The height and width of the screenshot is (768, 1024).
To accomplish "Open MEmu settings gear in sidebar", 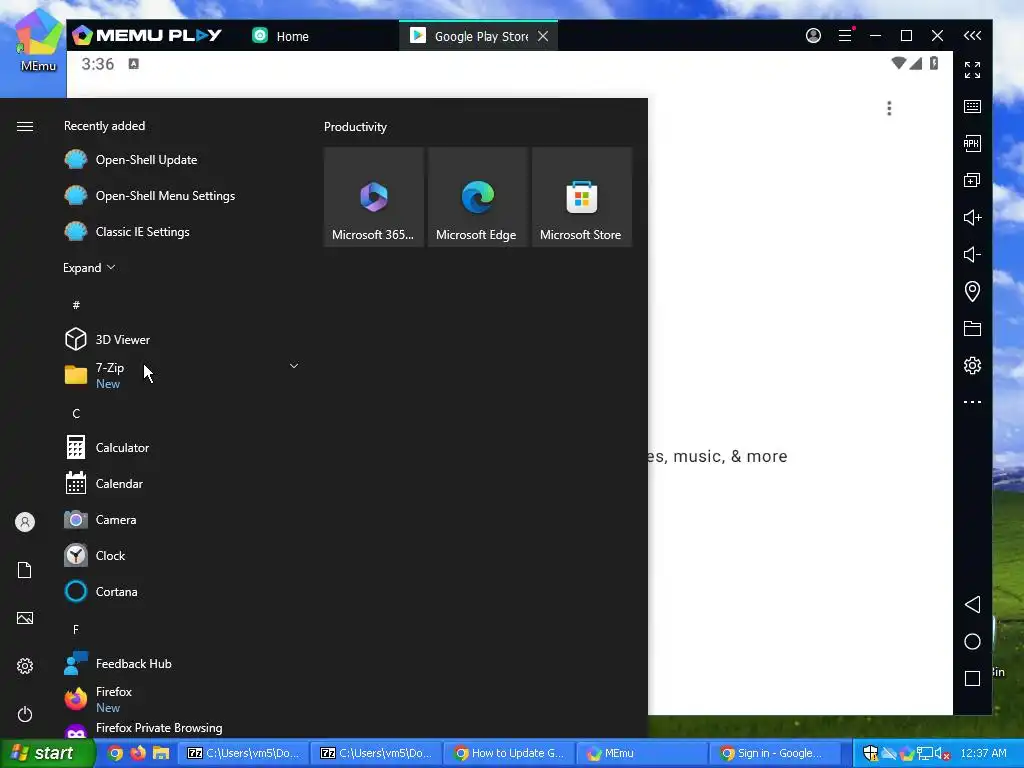I will [972, 365].
